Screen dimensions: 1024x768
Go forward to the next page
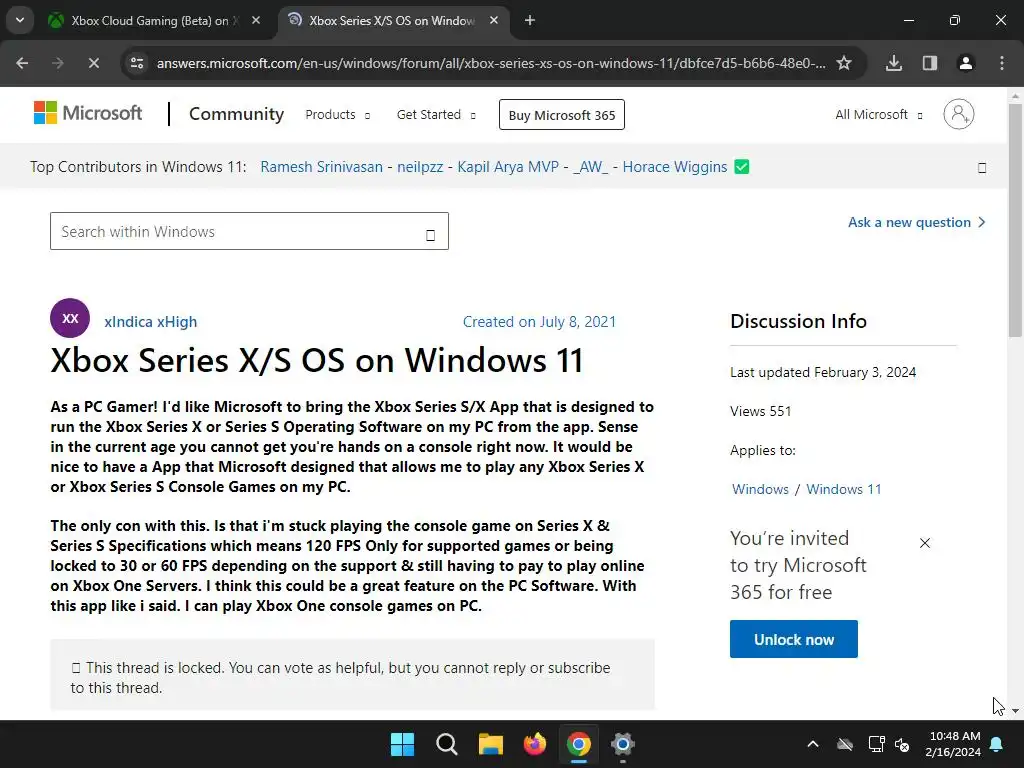click(x=58, y=63)
